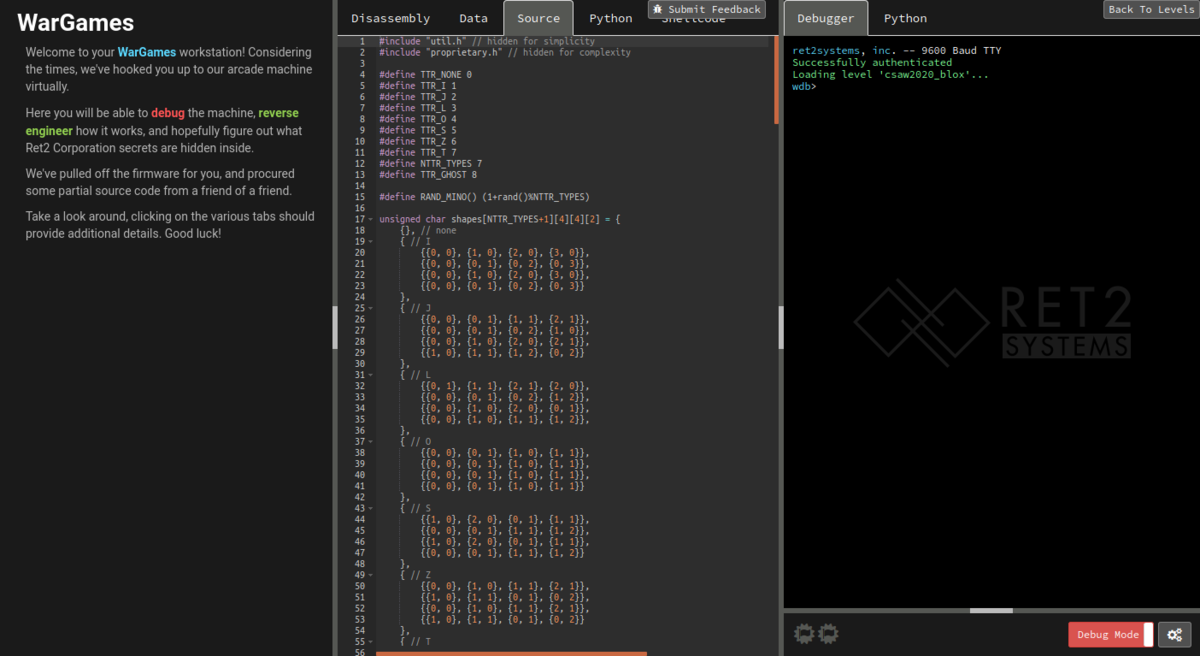Click the 'ret2systems, inc. -- 9600 Baud TTY' line

tap(896, 50)
